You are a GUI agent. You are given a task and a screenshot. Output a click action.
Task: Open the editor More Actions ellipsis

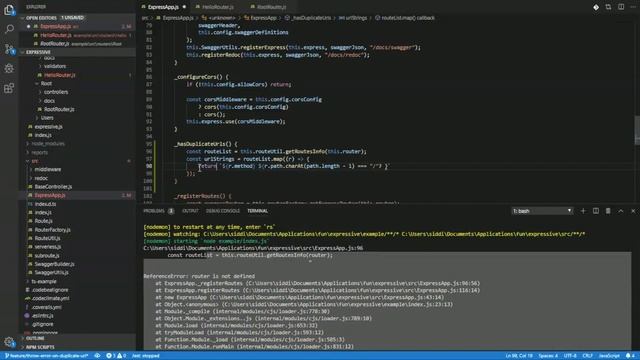click(633, 7)
